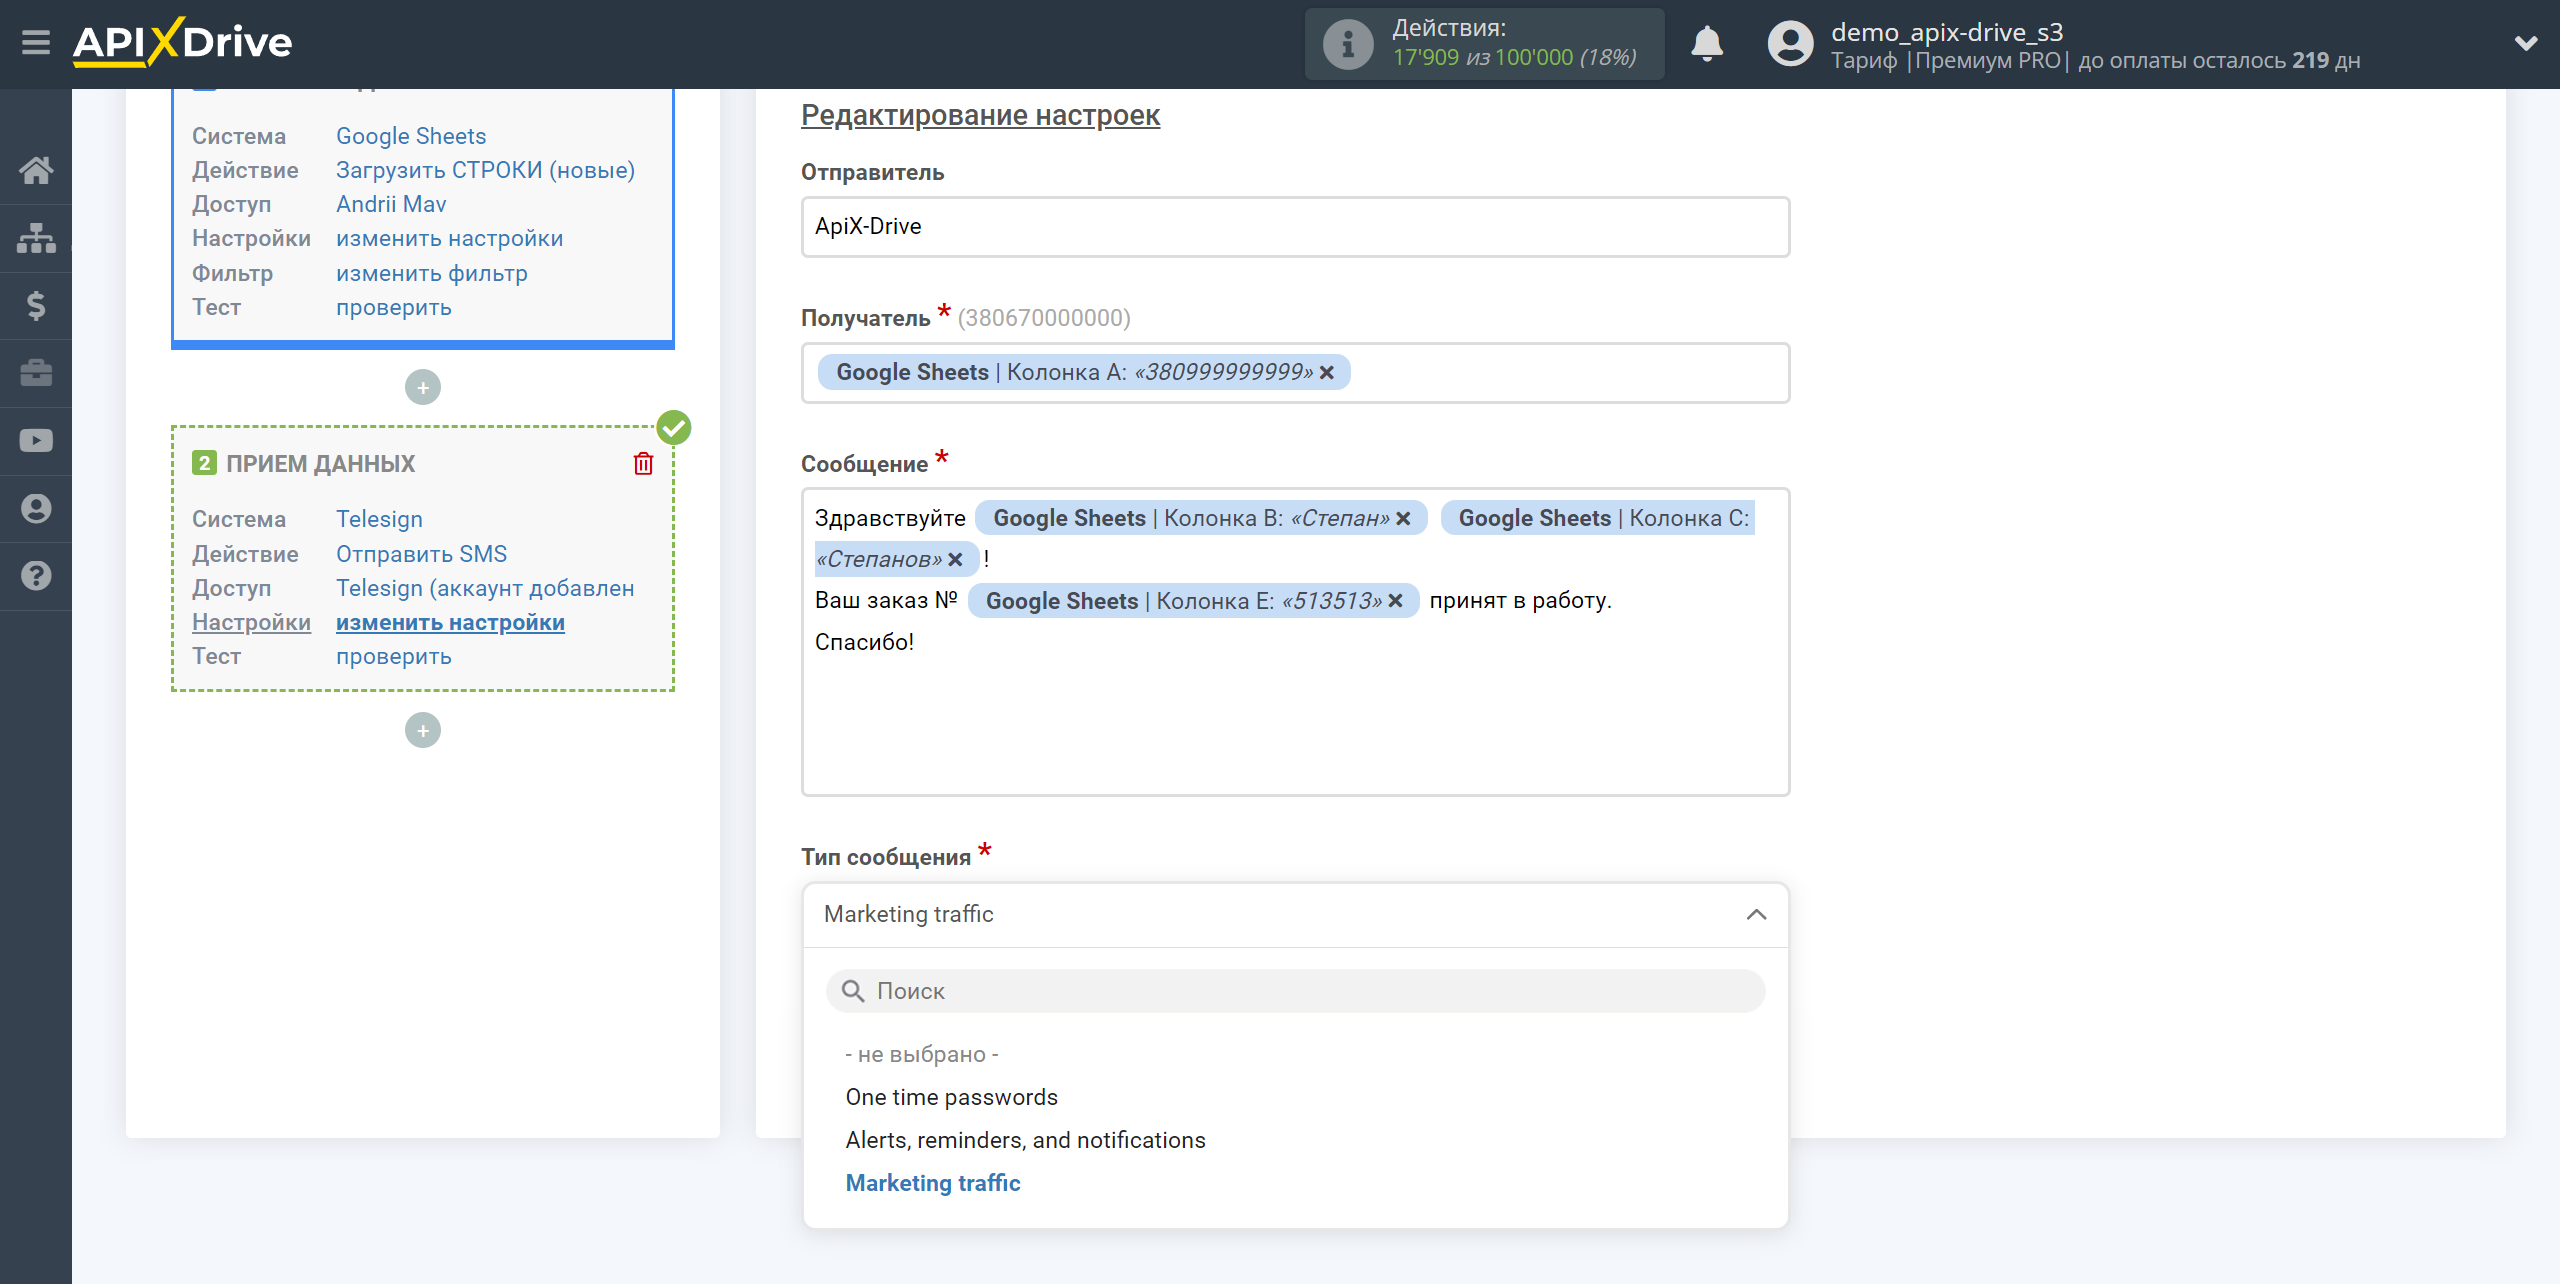Click the Настройки label in Telesign block
Screen dimensions: 2560x1284
click(251, 622)
